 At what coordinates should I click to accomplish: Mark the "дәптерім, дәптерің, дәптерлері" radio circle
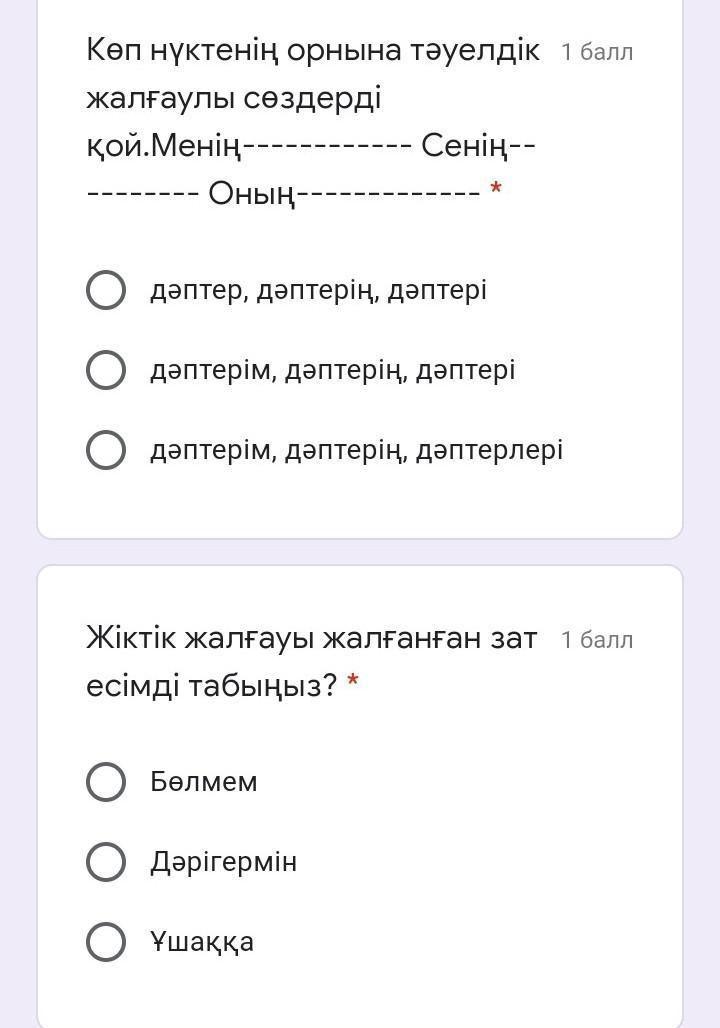[x=106, y=450]
